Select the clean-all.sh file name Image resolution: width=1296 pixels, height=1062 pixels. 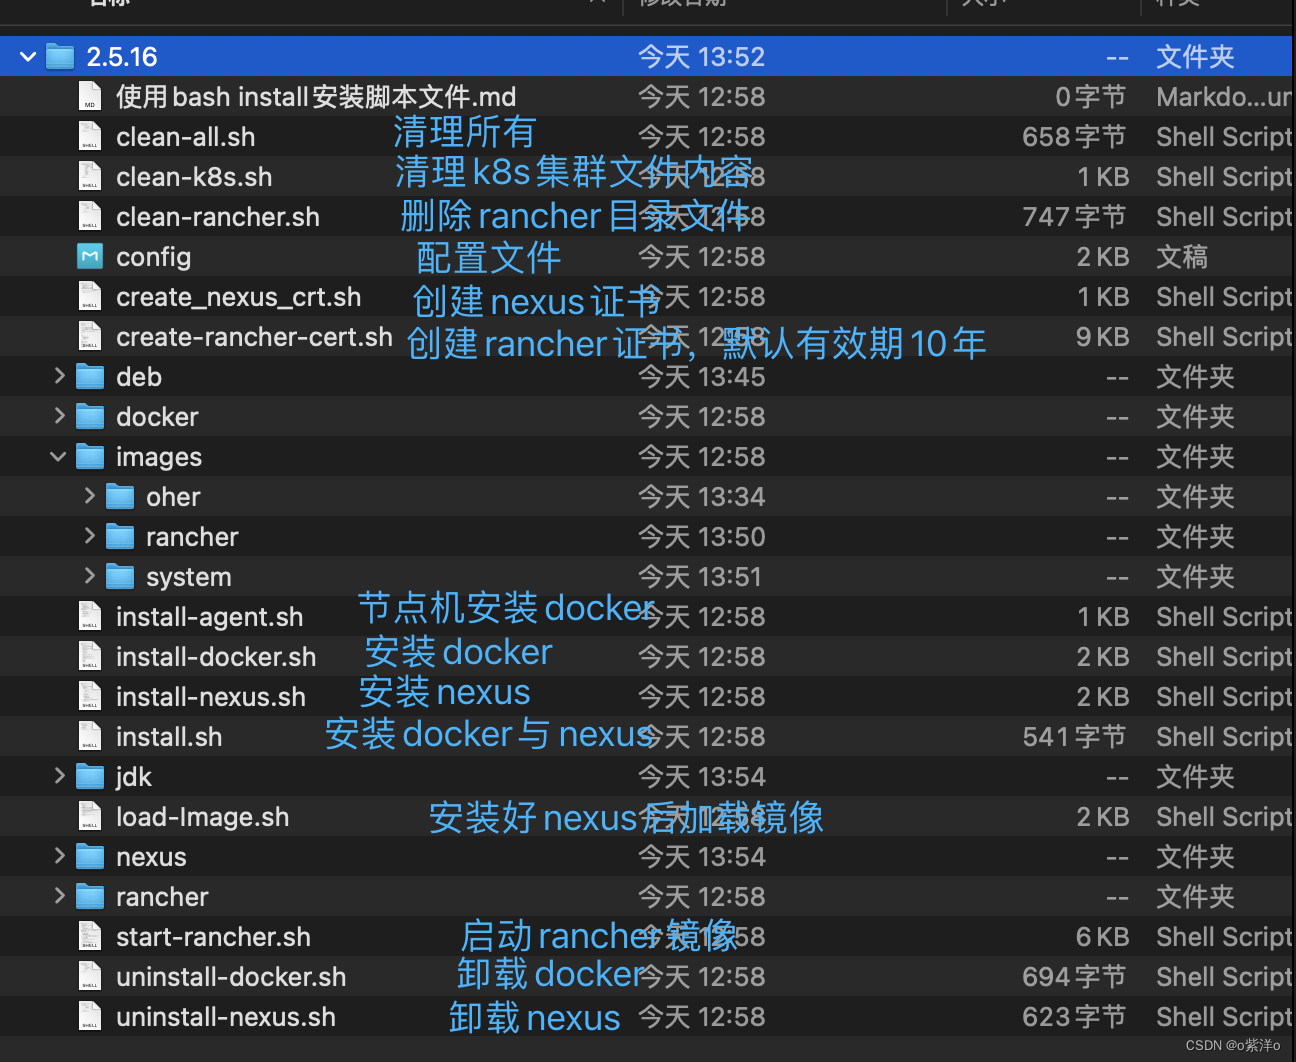click(185, 137)
